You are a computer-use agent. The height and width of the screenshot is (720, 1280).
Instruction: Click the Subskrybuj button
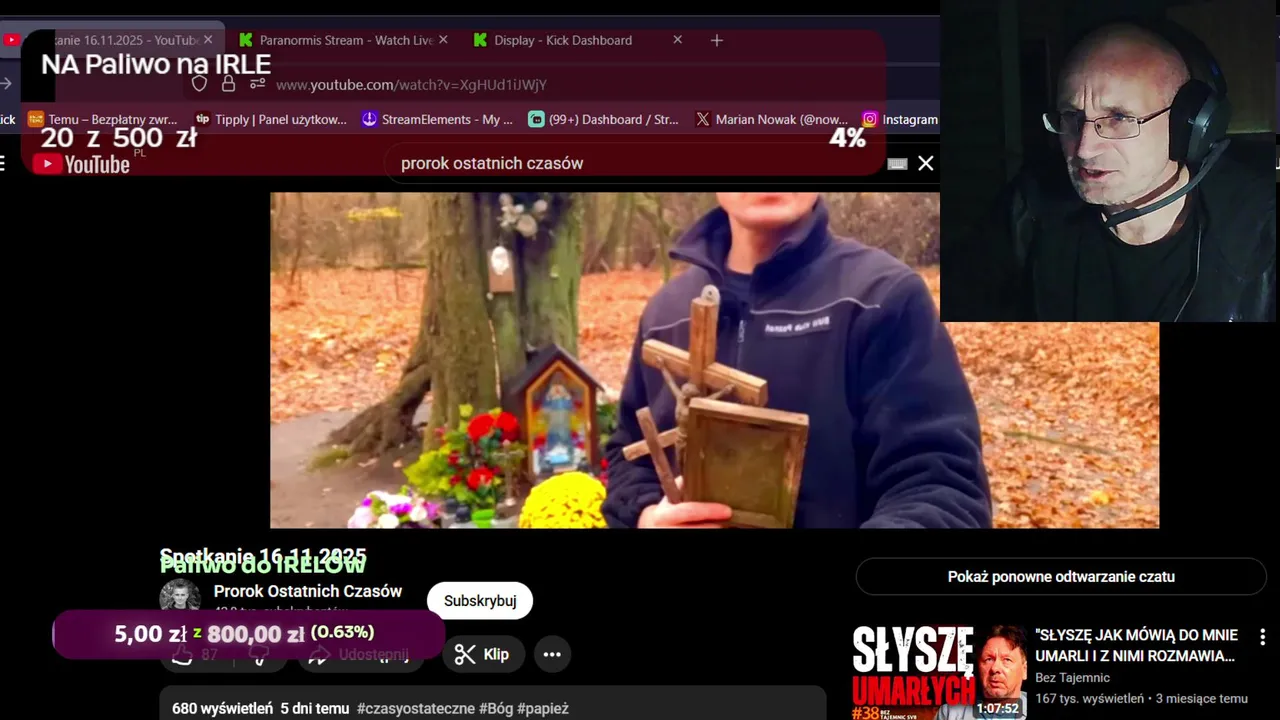pyautogui.click(x=480, y=601)
